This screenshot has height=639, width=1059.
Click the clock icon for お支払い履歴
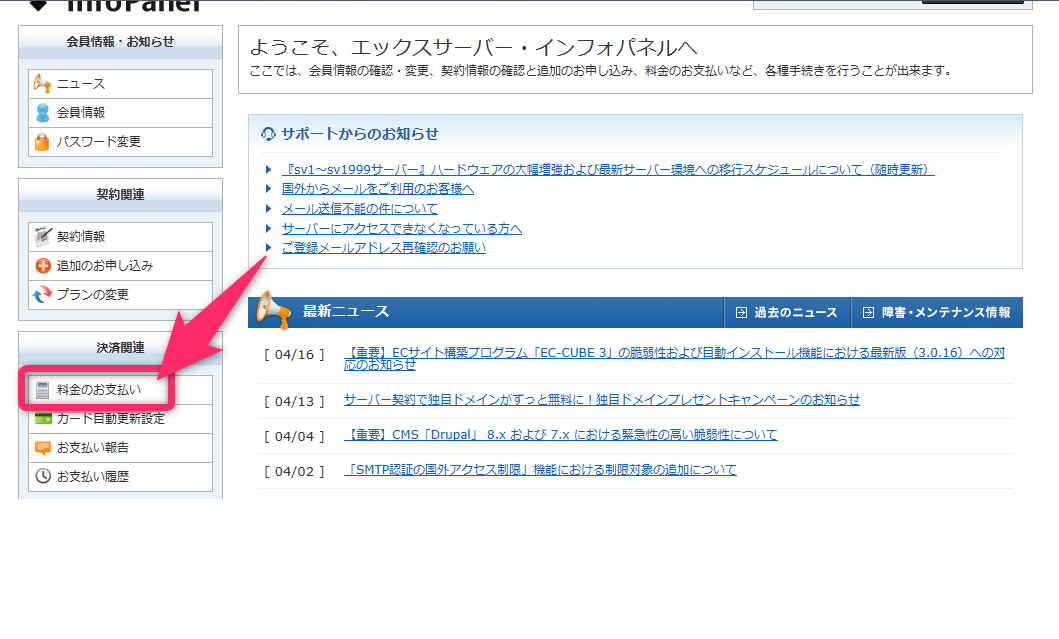(x=43, y=476)
